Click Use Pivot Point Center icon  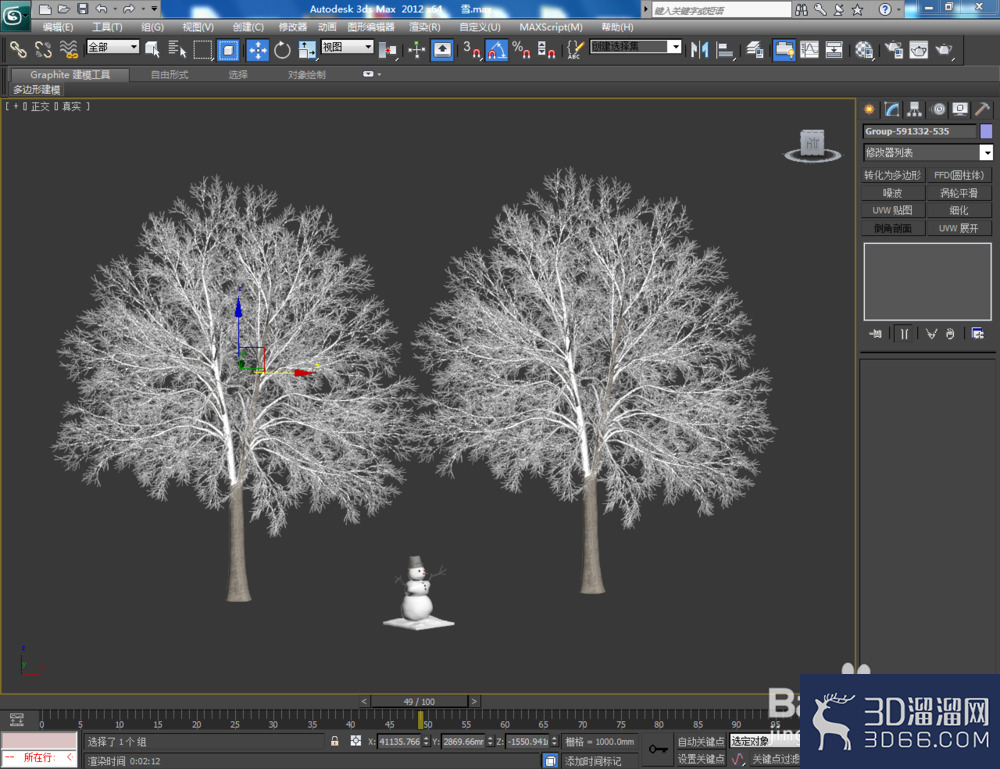click(387, 50)
